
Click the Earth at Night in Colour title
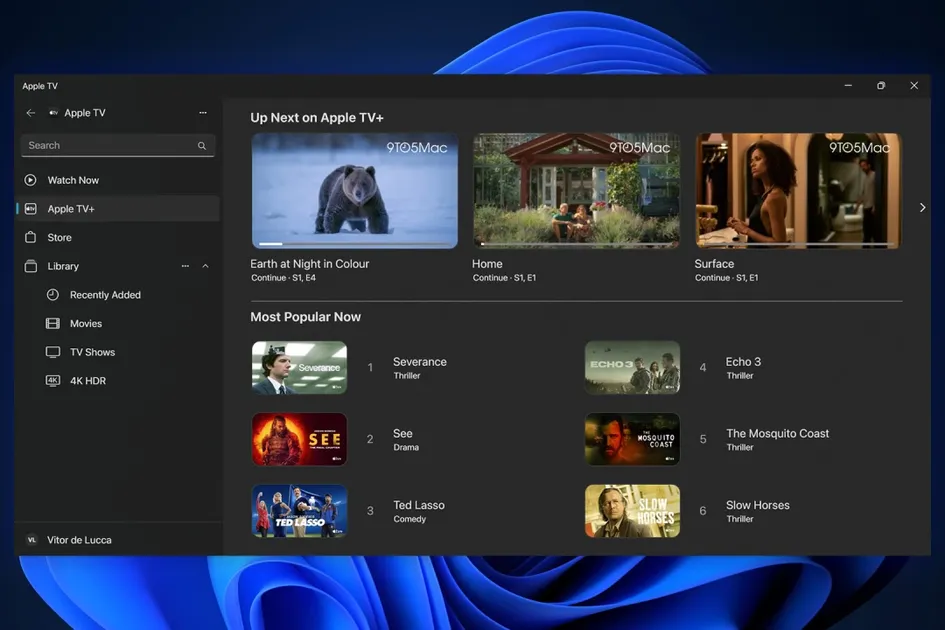click(310, 263)
